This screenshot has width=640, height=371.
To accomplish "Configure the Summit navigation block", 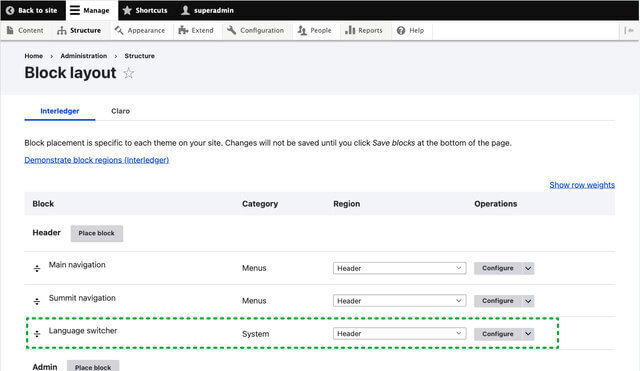I will pos(498,301).
